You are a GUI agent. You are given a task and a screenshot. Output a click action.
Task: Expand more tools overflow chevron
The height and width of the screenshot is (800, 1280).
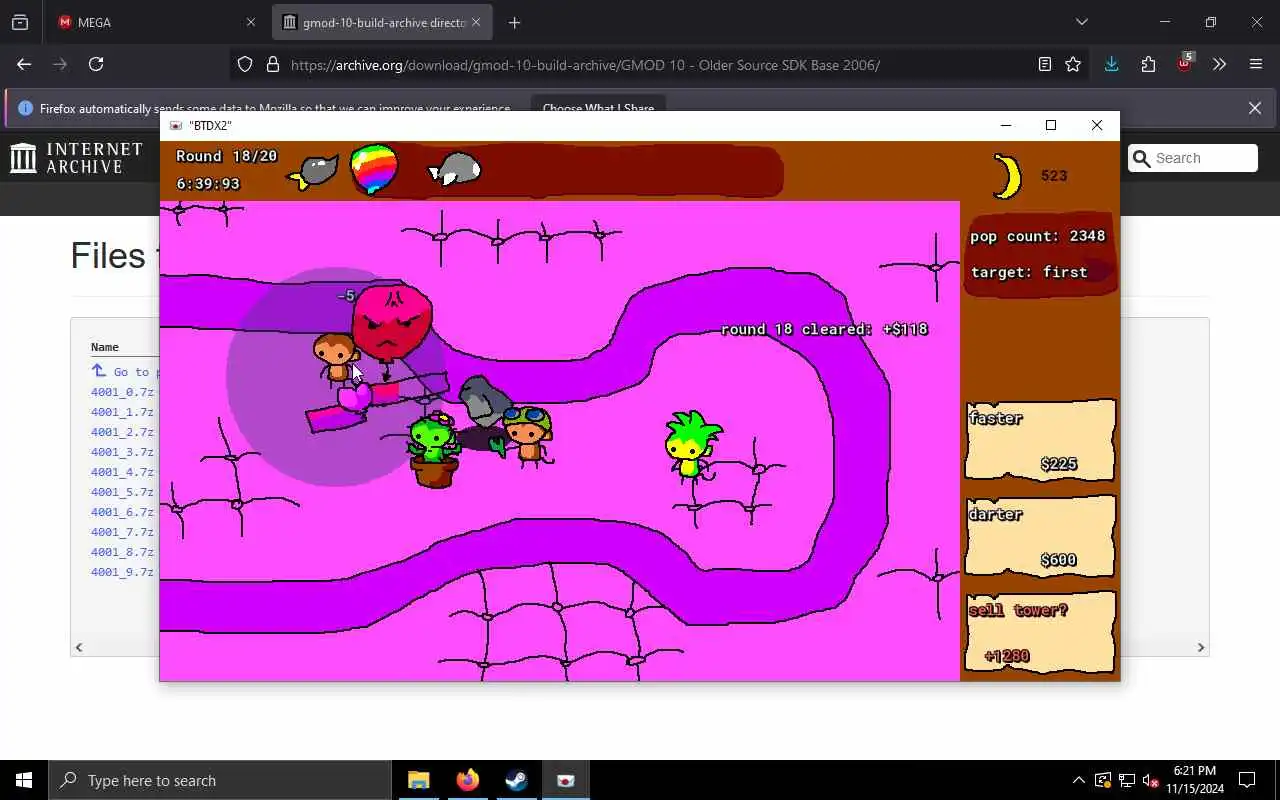1220,64
